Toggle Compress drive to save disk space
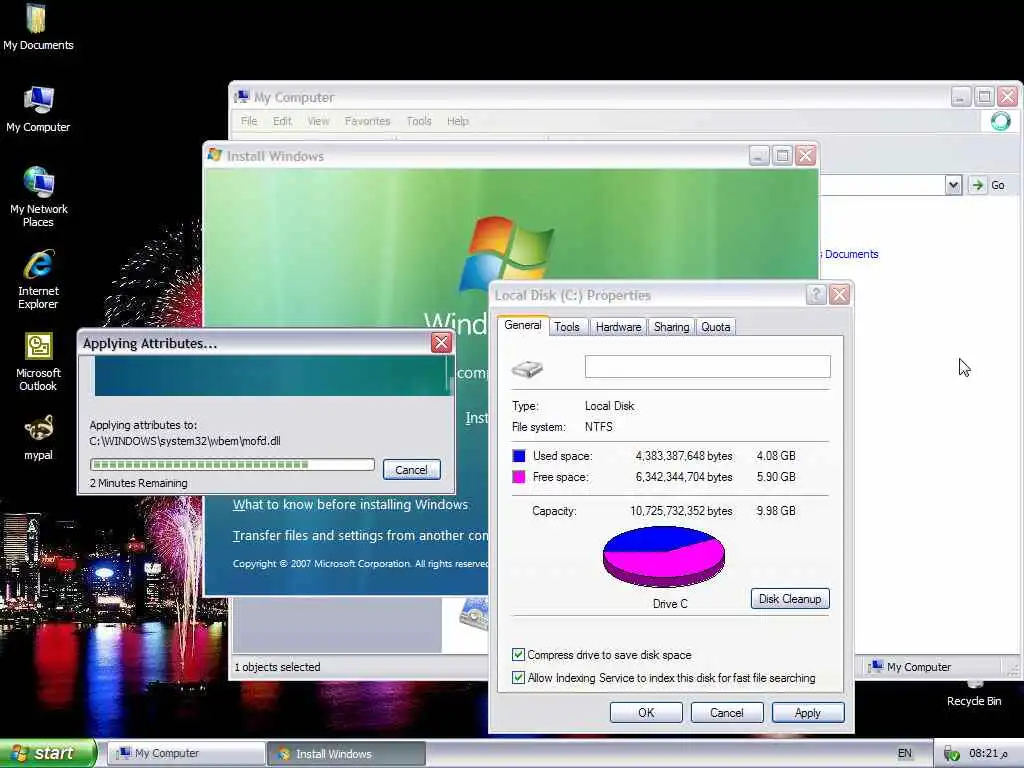This screenshot has width=1024, height=768. (519, 654)
